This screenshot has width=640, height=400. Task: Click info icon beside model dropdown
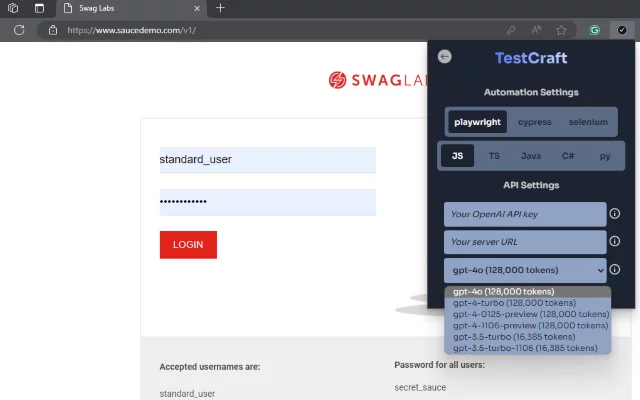[615, 270]
